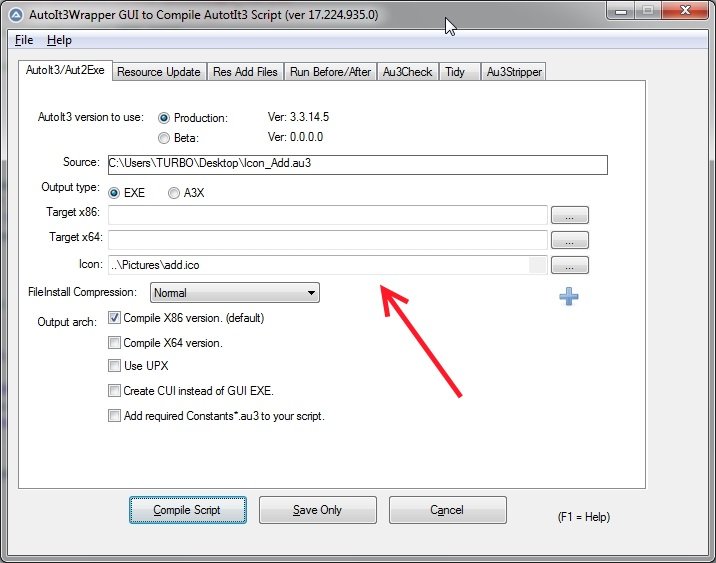Enable Create CUI instead of GUI EXE

pos(114,391)
